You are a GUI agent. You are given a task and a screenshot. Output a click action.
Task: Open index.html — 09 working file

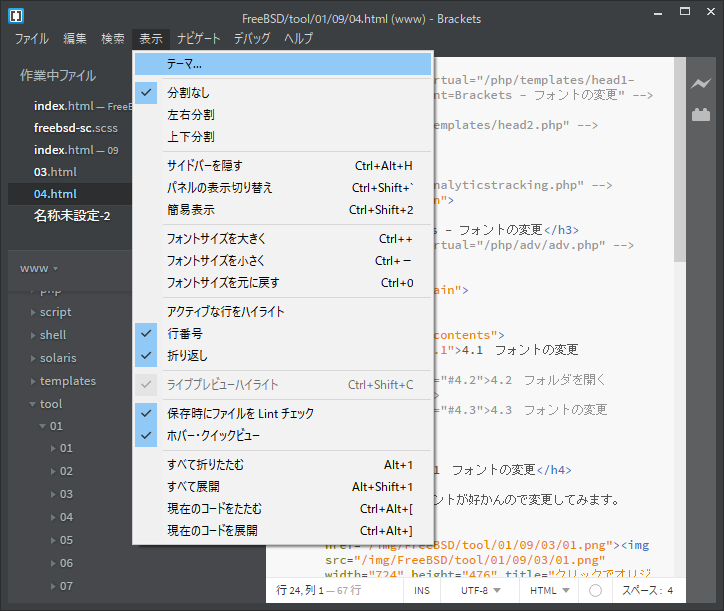pyautogui.click(x=70, y=150)
